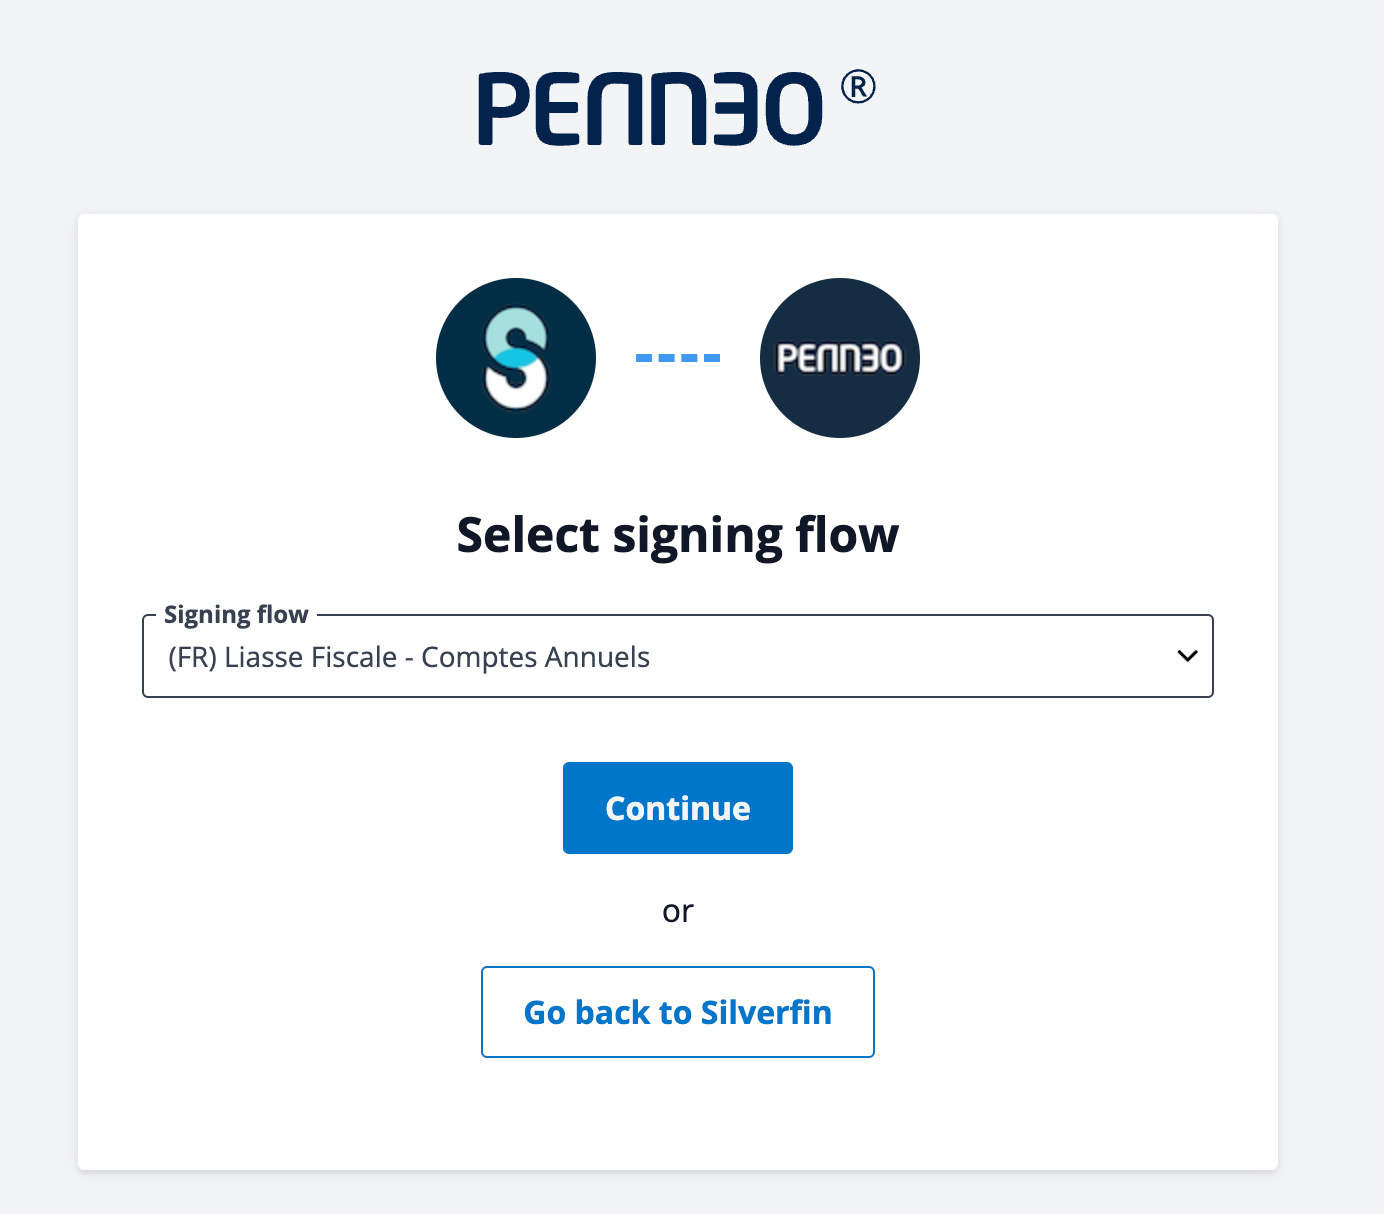Click the 'or' separator text
Screen dimensions: 1384x1214
678,911
